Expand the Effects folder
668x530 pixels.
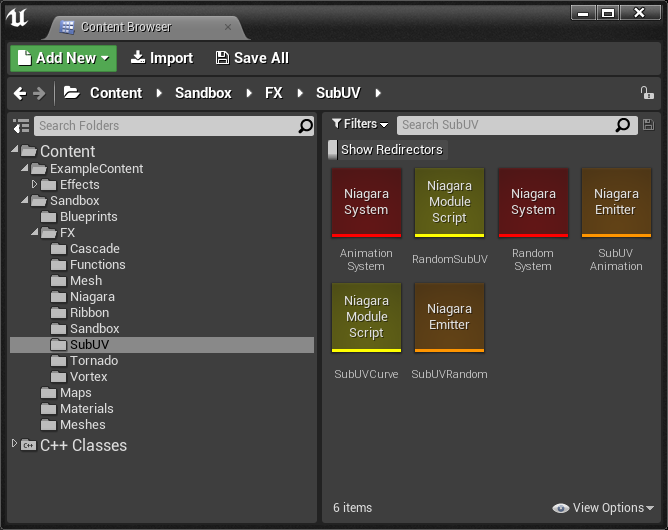pyautogui.click(x=35, y=184)
